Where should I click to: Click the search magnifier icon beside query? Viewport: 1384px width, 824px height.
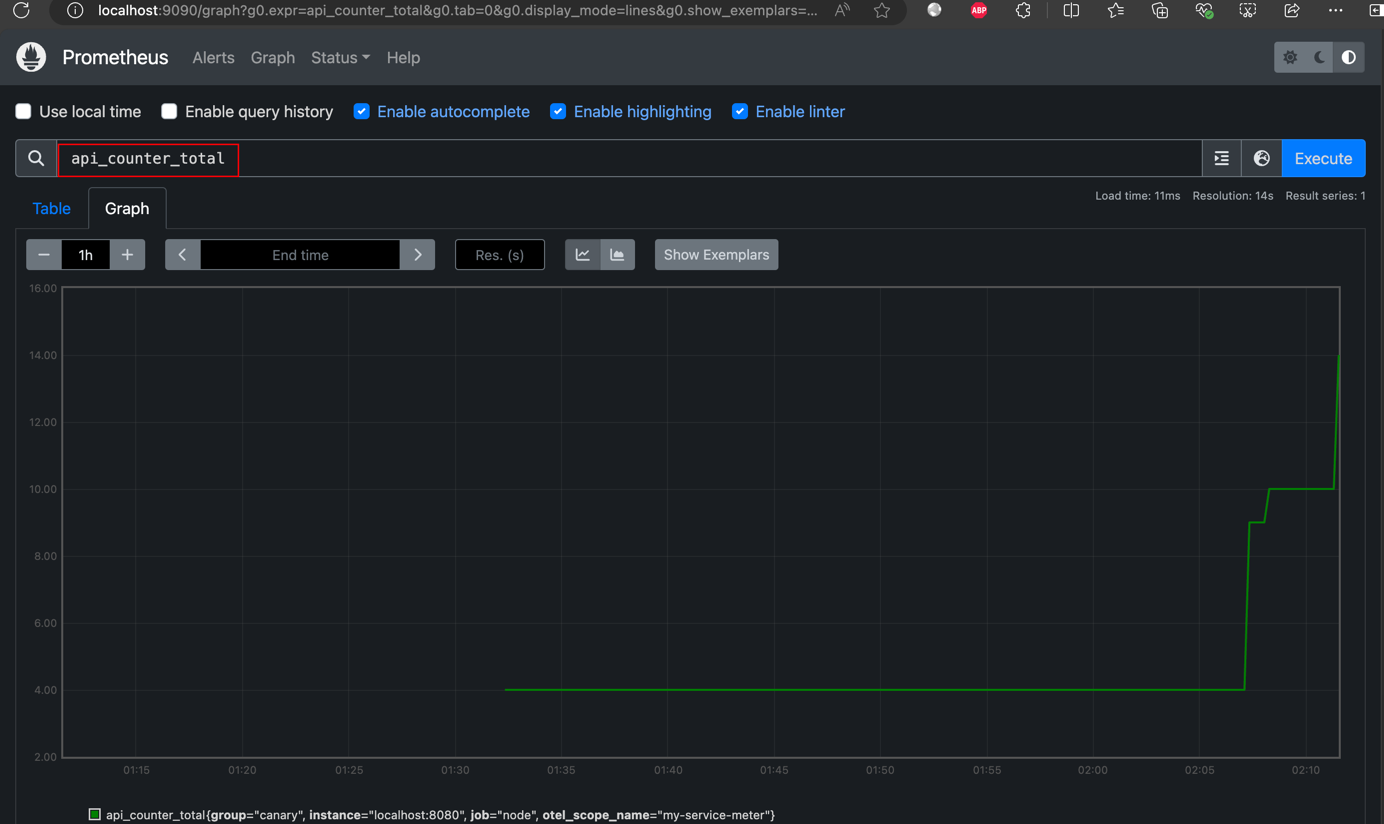click(36, 158)
